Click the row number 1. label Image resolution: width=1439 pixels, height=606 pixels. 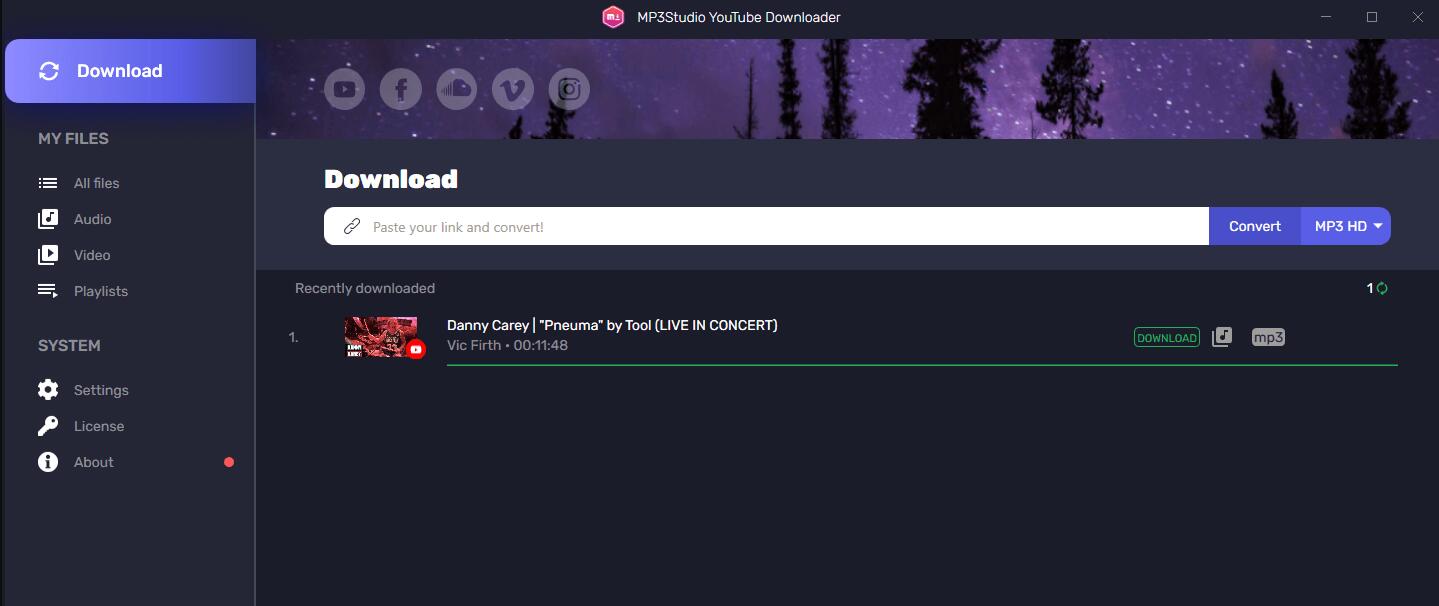pos(293,338)
